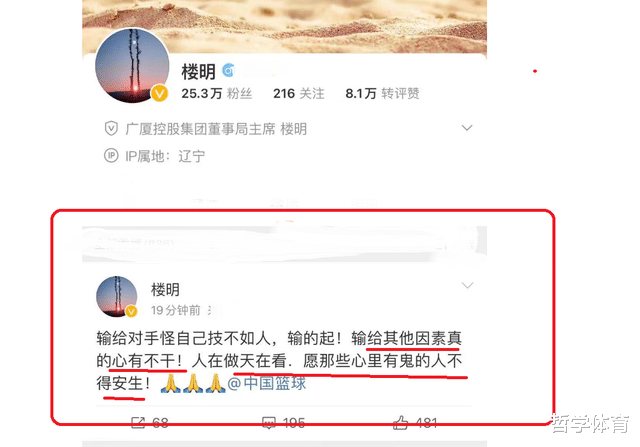Viewport: 640px width, 447px height.
Task: Open the 216 关注 following list
Action: (x=298, y=93)
